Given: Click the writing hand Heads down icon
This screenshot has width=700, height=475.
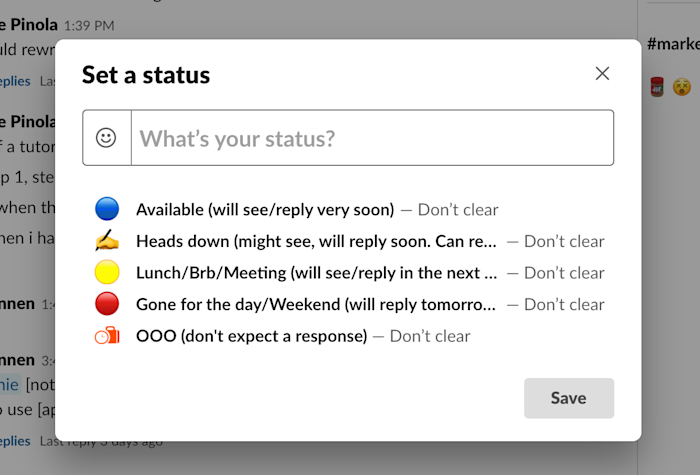Looking at the screenshot, I should (107, 241).
